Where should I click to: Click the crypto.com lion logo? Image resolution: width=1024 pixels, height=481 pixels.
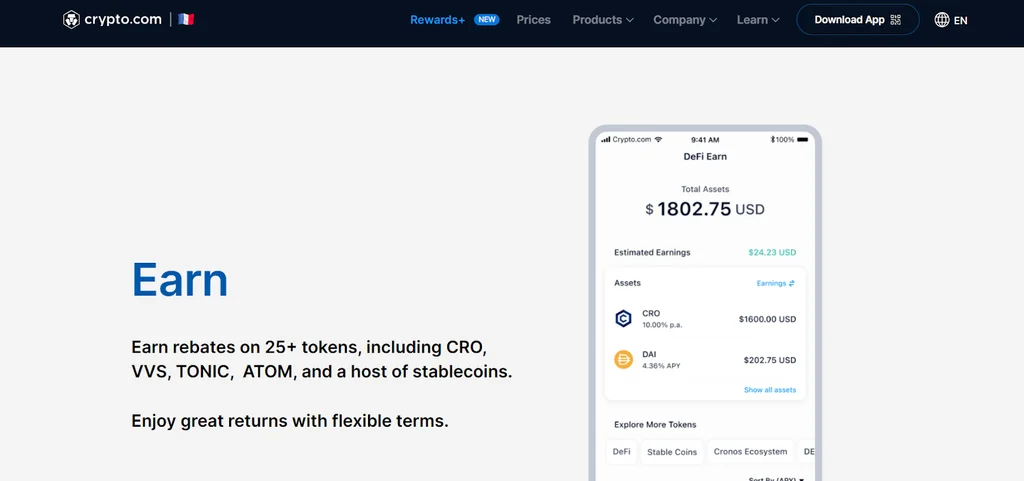tap(71, 20)
